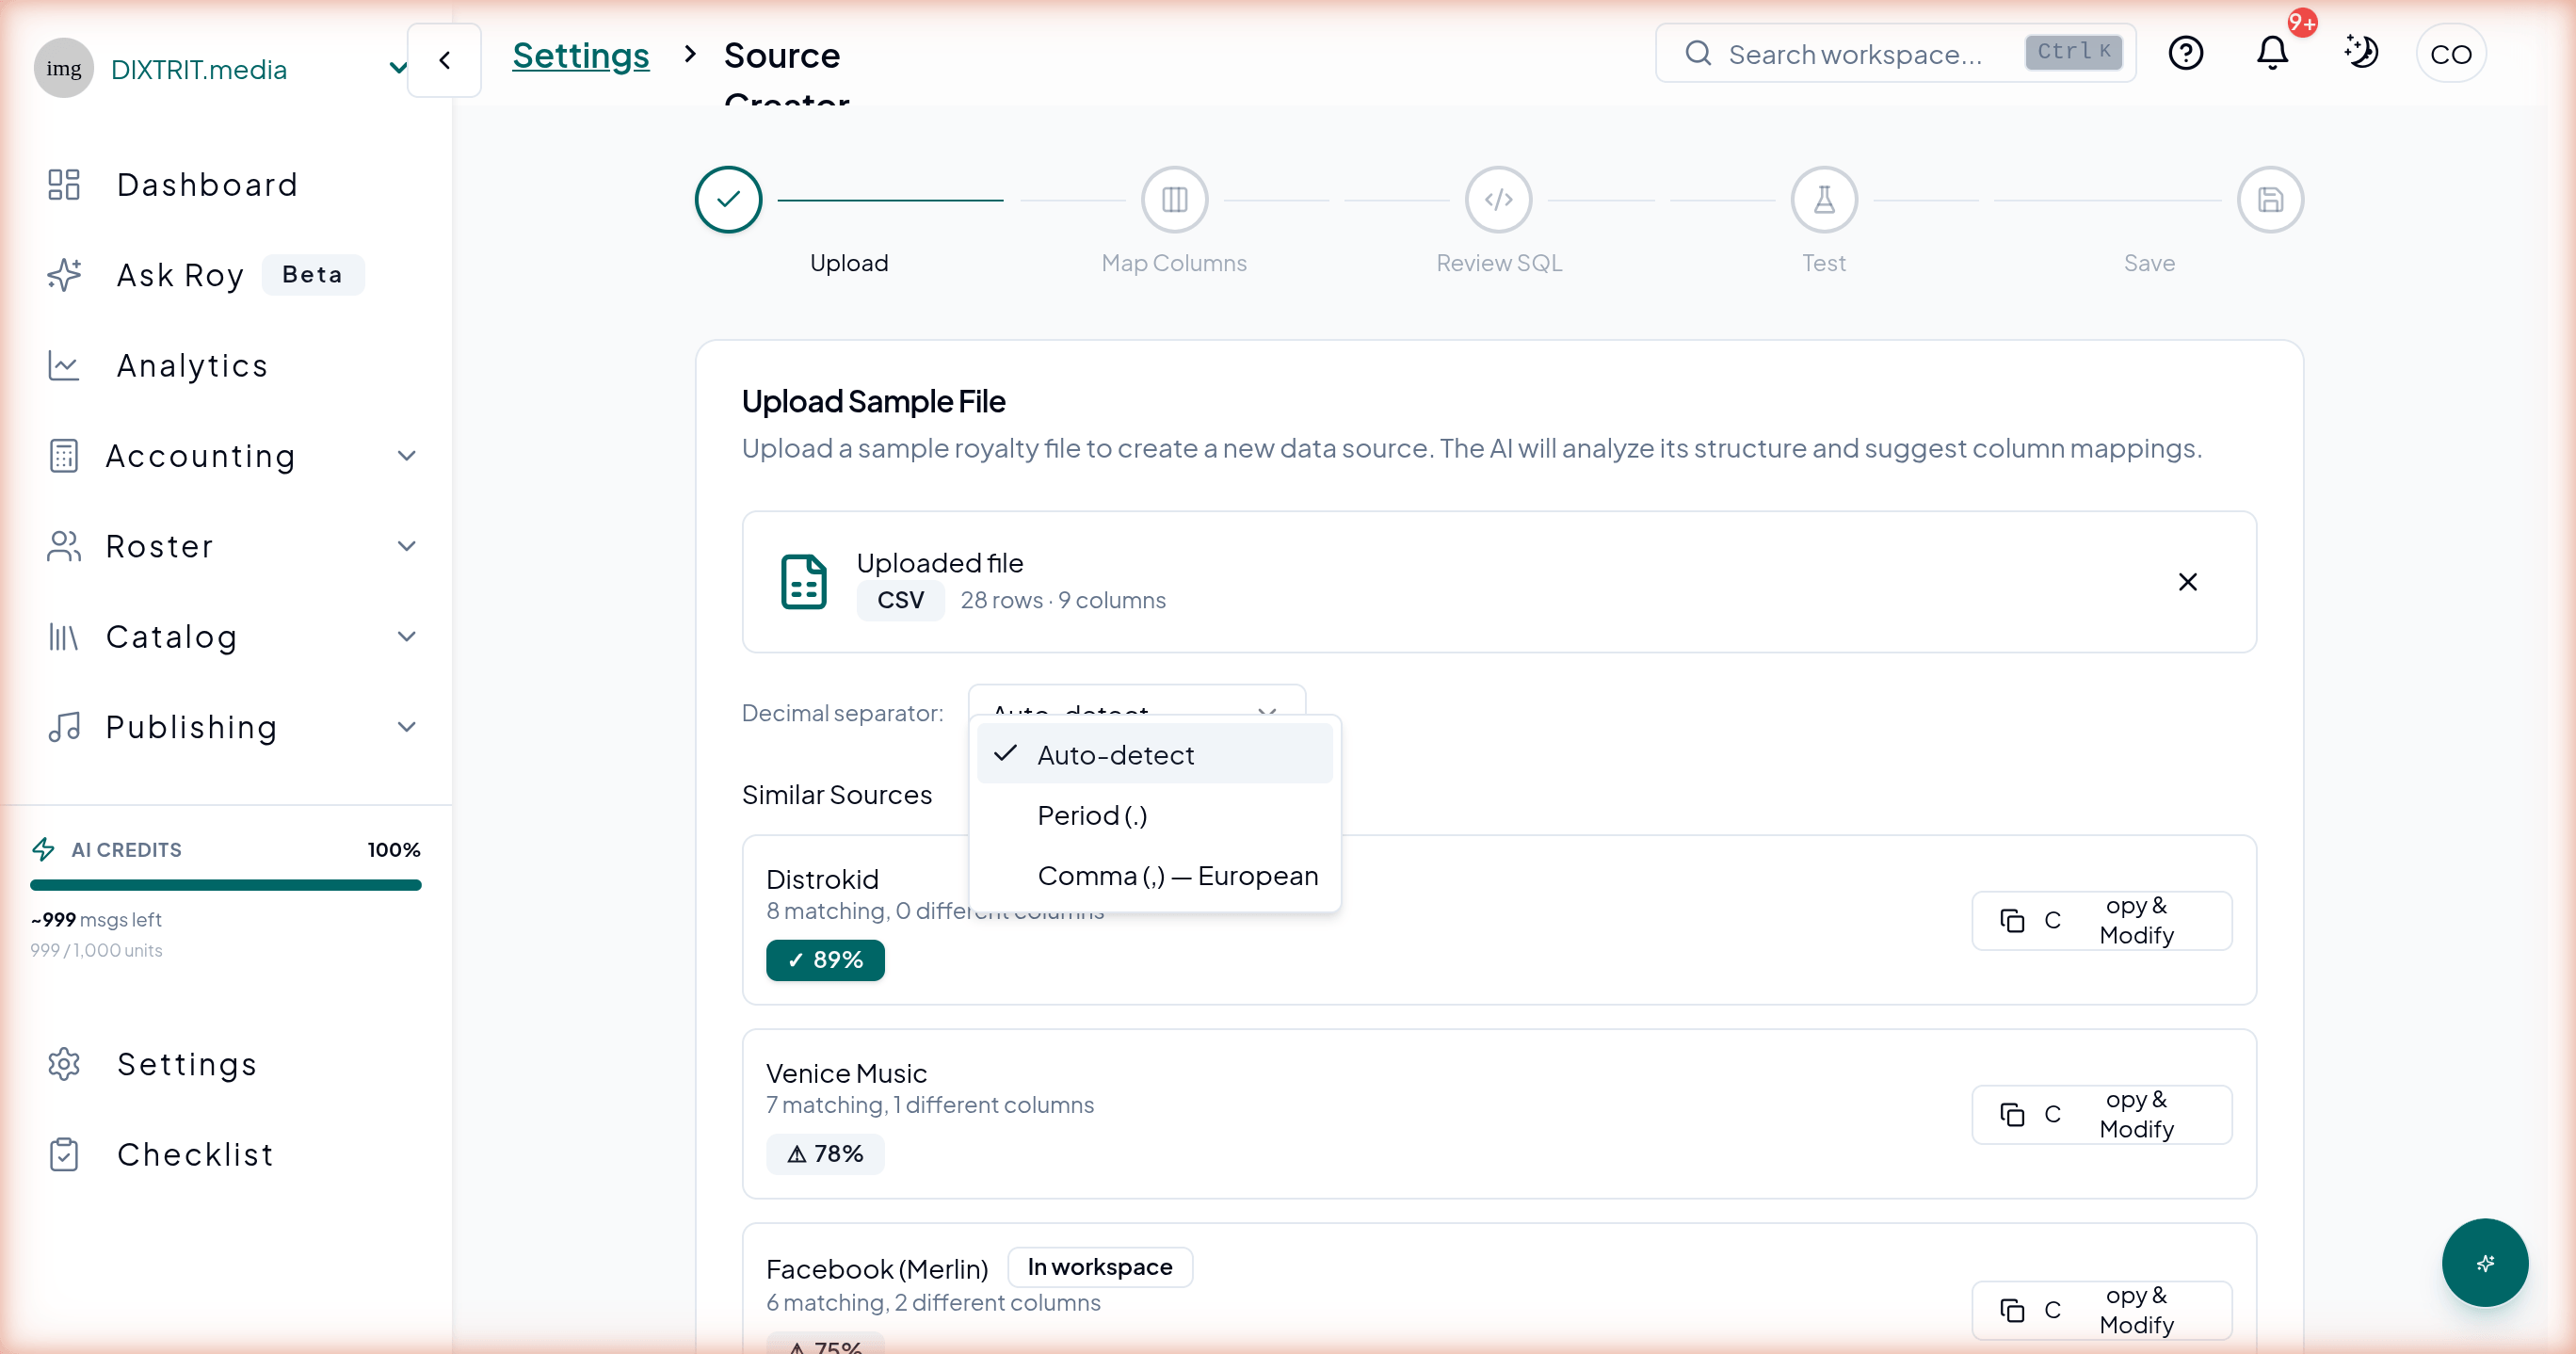The height and width of the screenshot is (1354, 2576).
Task: Click the Ctrl K shortcut hint
Action: pos(2074,52)
